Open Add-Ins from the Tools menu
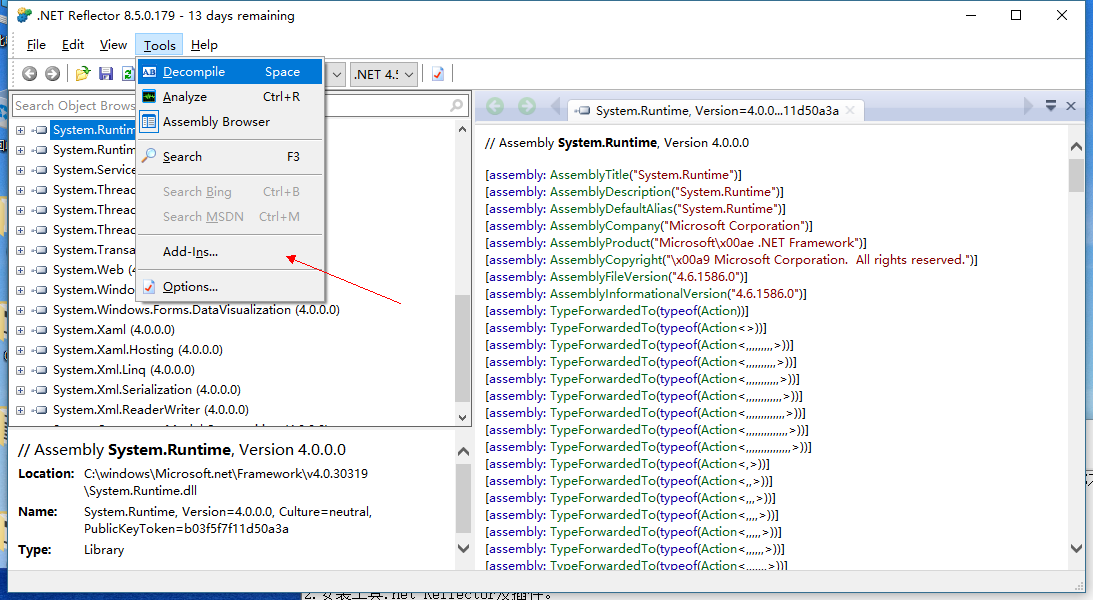 [190, 252]
